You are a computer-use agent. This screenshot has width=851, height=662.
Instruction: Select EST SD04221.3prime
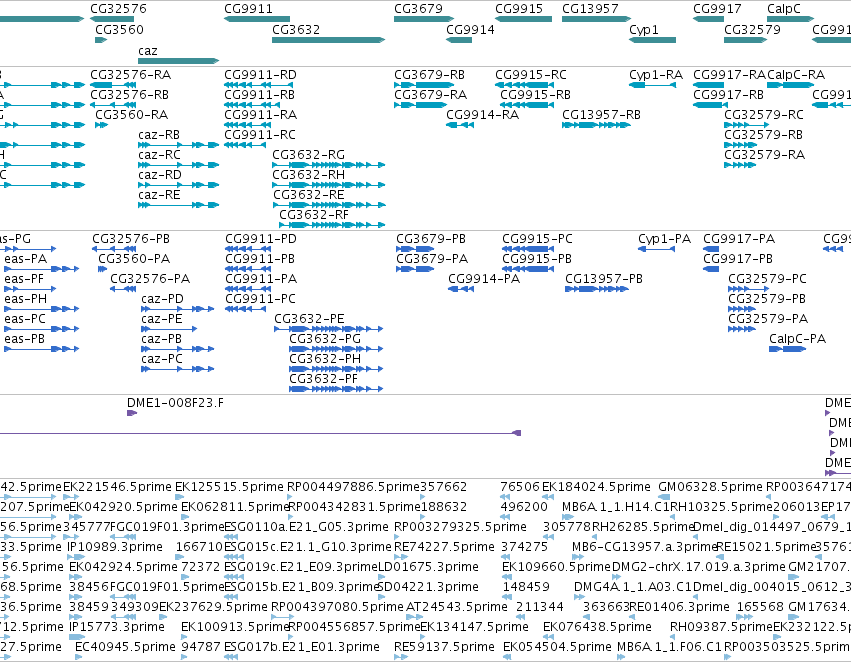tap(428, 587)
